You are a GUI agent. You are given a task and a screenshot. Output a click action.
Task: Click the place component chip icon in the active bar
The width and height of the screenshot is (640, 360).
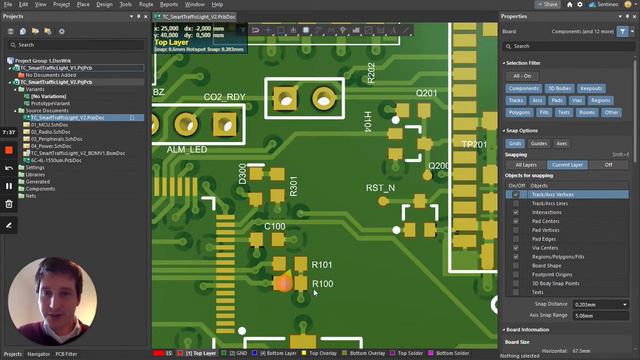pyautogui.click(x=306, y=30)
